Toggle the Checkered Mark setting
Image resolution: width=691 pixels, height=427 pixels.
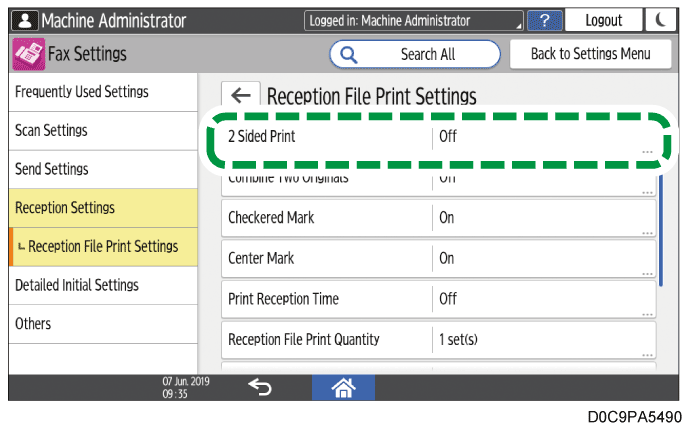tap(438, 218)
